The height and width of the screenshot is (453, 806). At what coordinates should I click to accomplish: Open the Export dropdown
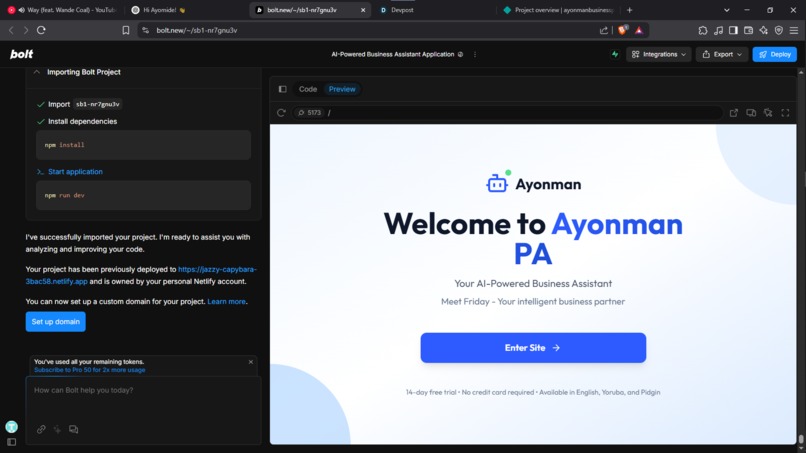(x=722, y=54)
